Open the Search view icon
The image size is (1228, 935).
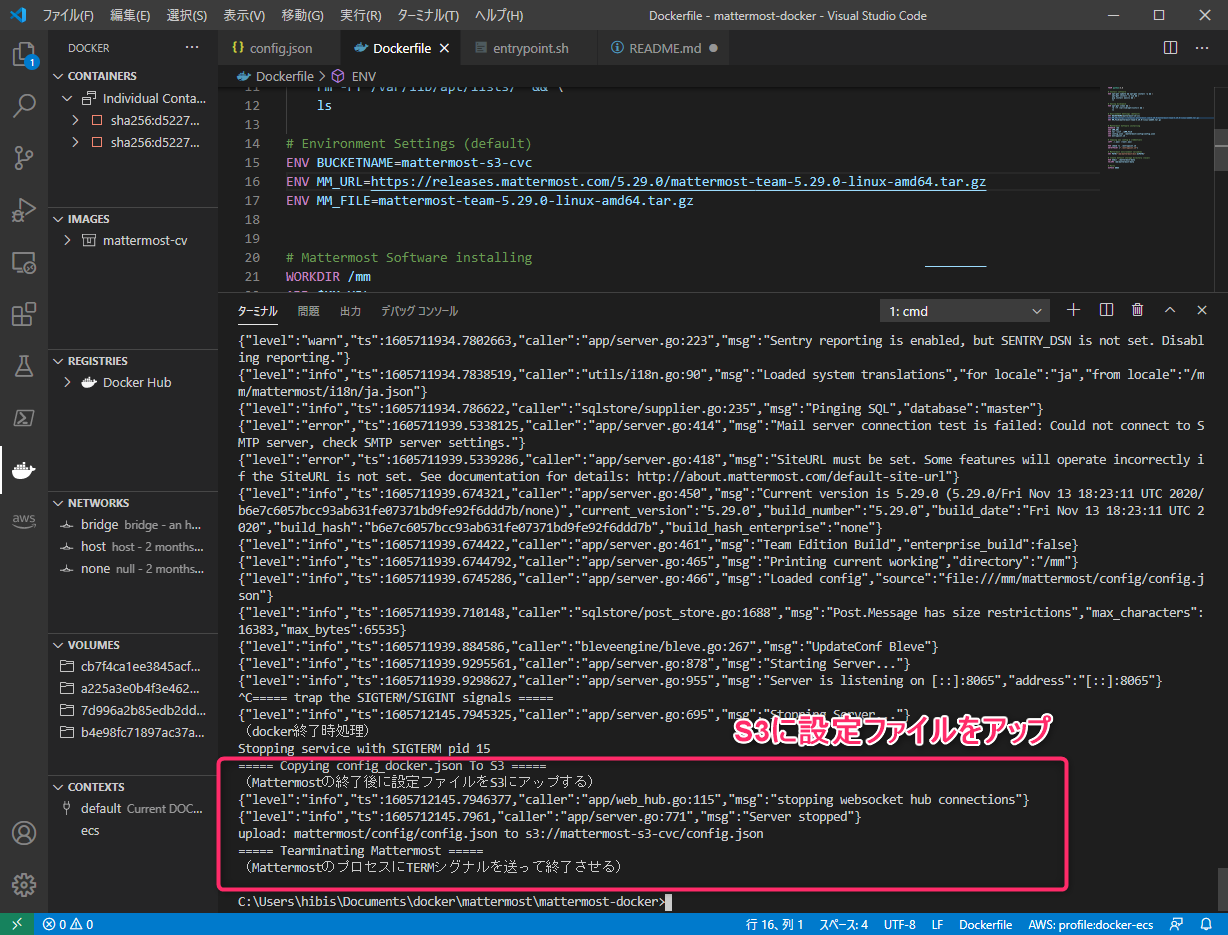pos(24,105)
